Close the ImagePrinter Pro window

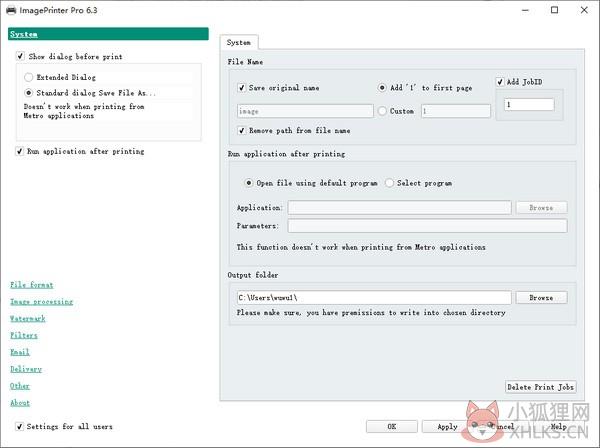[584, 10]
